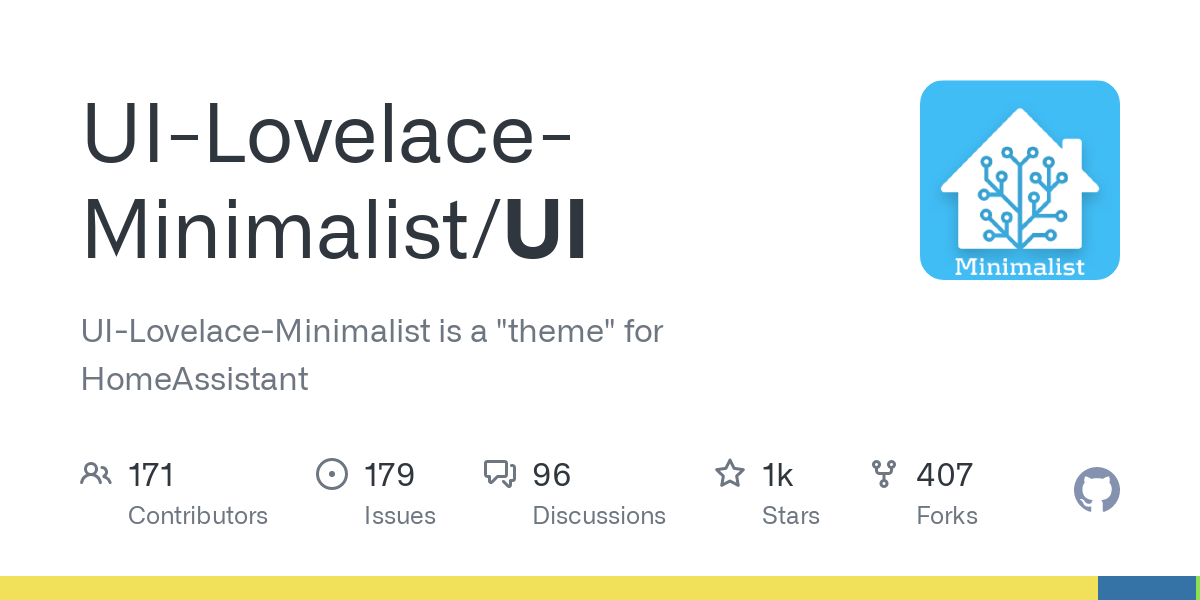Open the 96 discussions count
Image resolution: width=1200 pixels, height=600 pixels.
[x=552, y=475]
